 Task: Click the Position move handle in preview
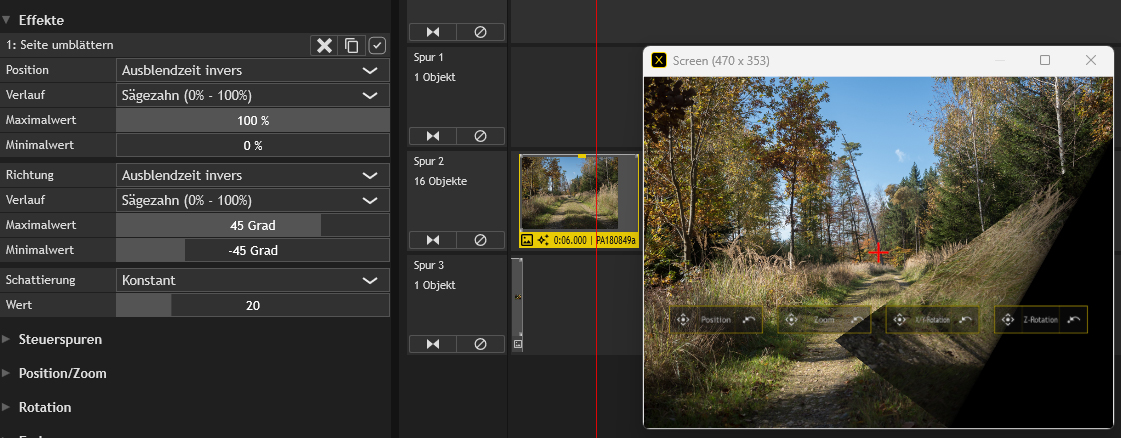[x=682, y=320]
